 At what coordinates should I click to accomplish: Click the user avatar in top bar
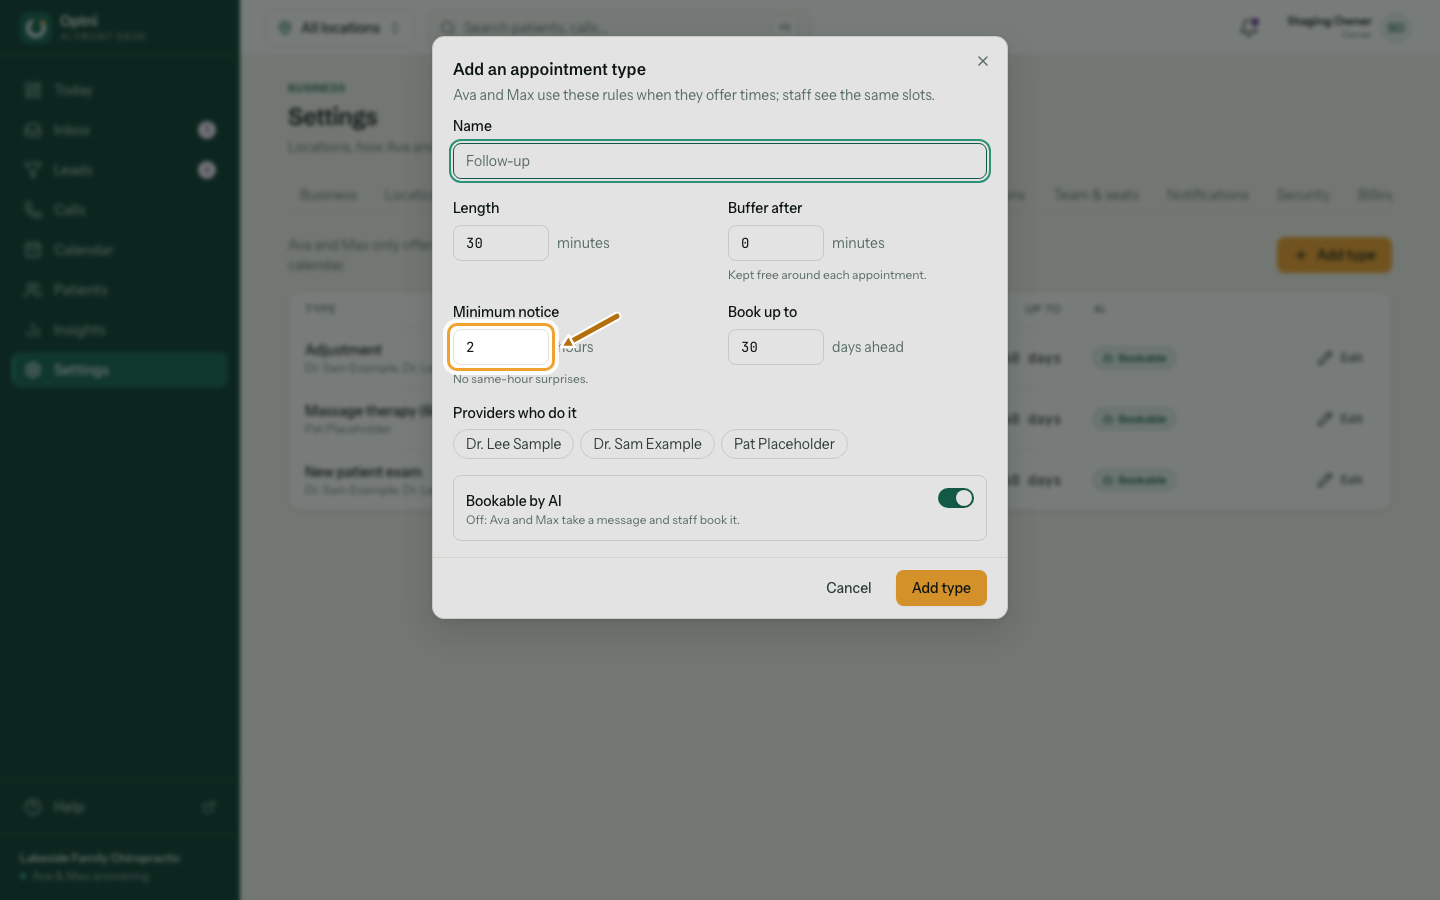click(1396, 28)
